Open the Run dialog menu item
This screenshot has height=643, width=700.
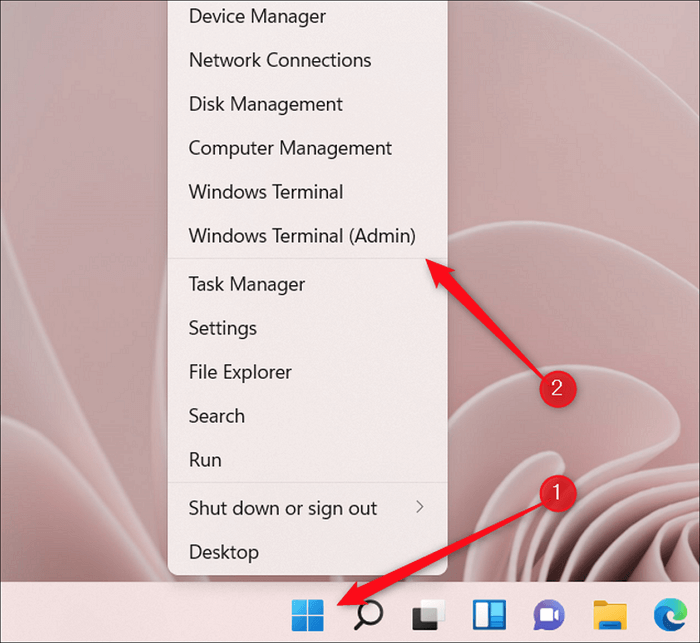point(205,460)
